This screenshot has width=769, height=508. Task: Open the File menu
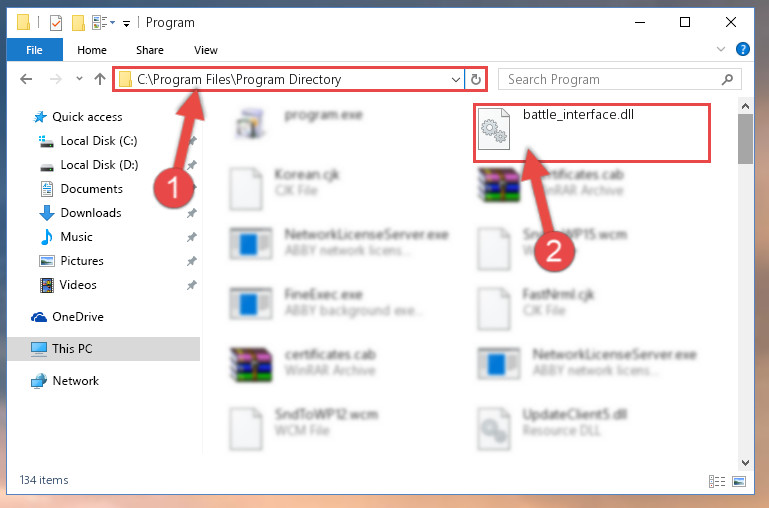pos(34,50)
